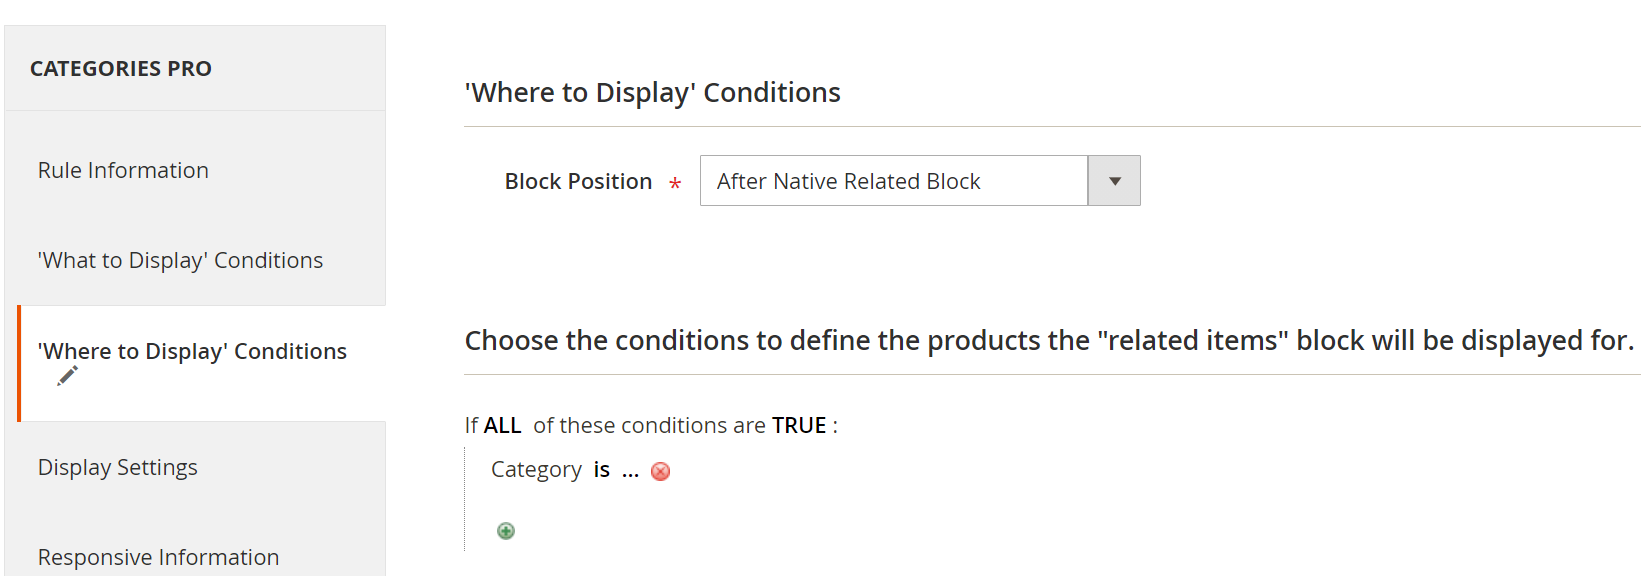Click the 'Where to Display' Conditions section heading

coord(652,93)
